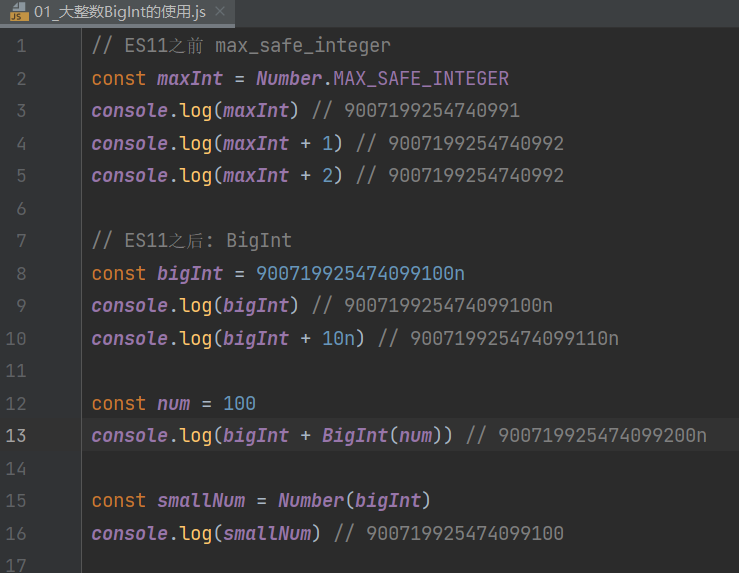Click the comment '900719925474099200n' on line 13
Screen dimensions: 739x573
602,435
